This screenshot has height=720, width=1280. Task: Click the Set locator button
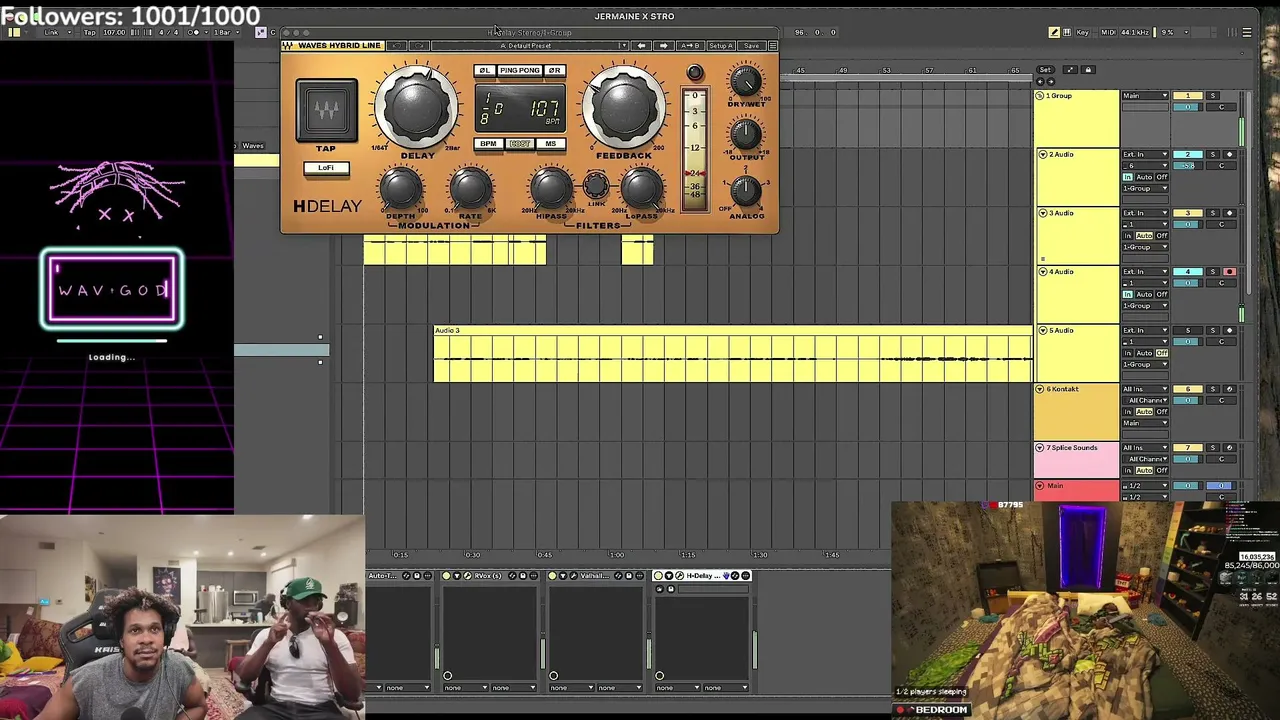click(1046, 70)
